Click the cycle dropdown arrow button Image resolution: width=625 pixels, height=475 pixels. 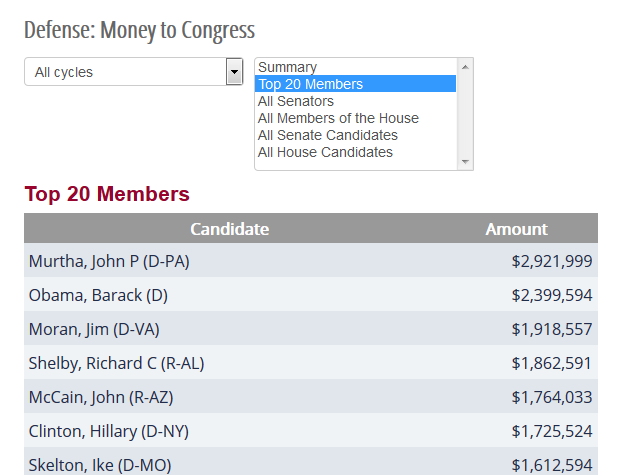pos(235,72)
